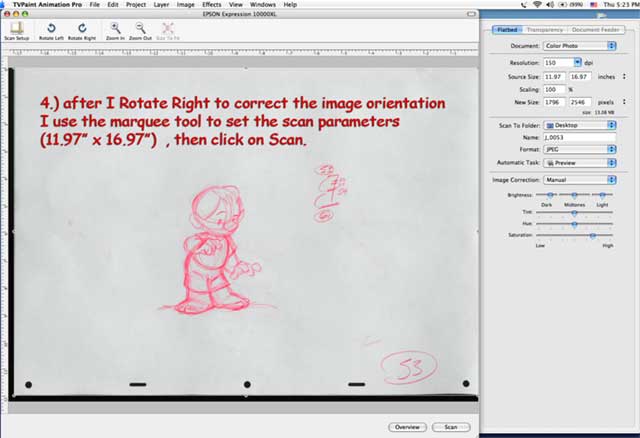Adjust the Tint slider
The image size is (640, 438).
click(574, 212)
